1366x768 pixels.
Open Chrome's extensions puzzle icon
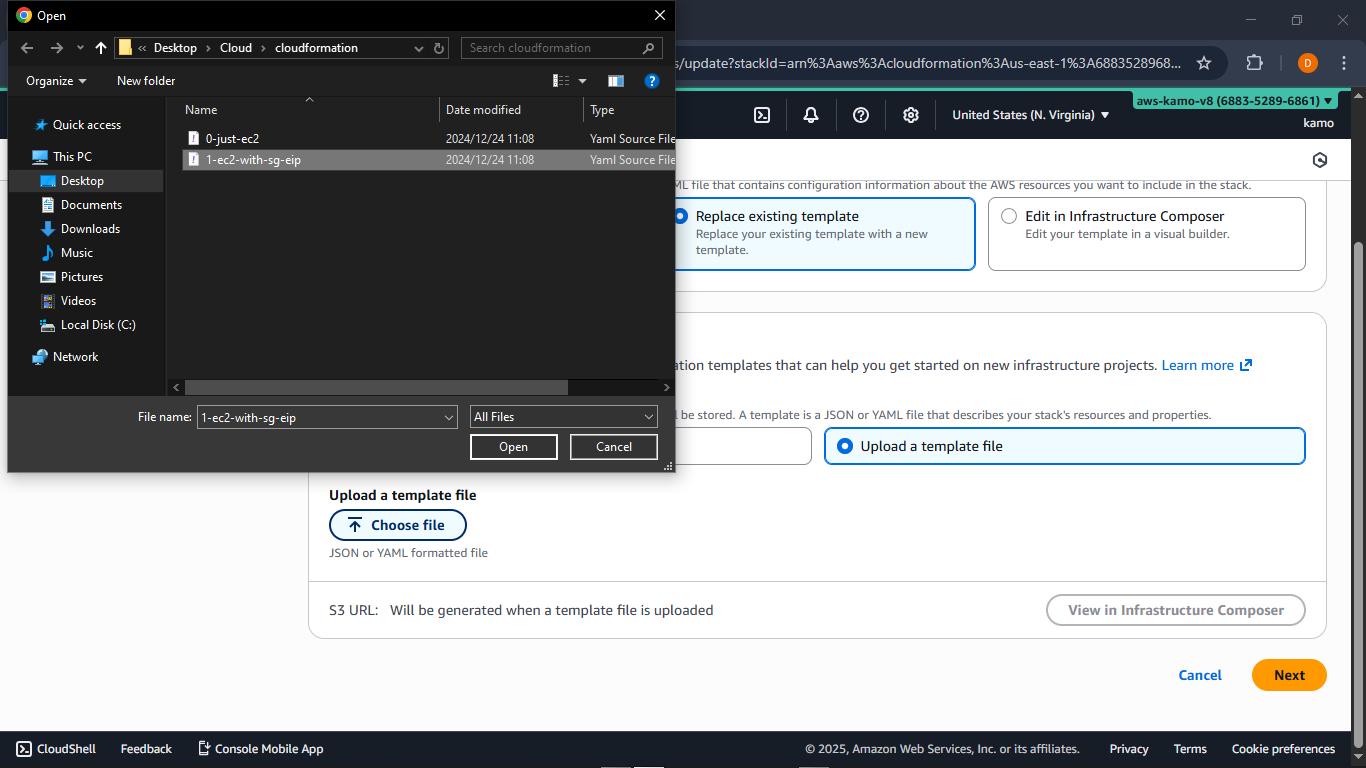point(1254,62)
